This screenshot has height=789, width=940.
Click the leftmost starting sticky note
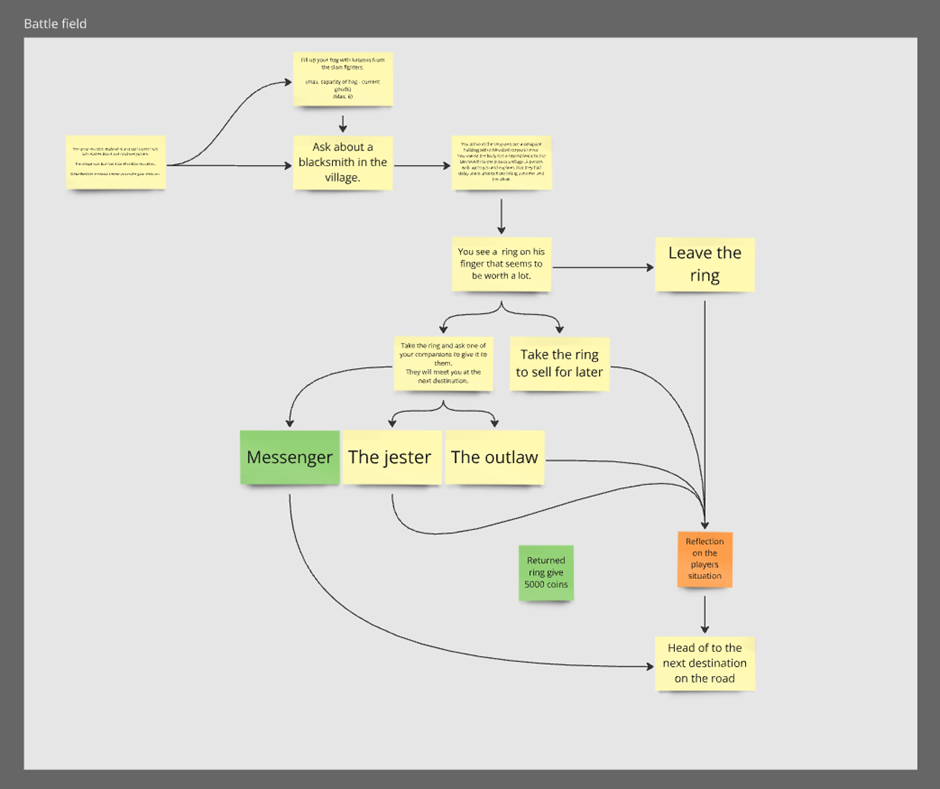coord(116,162)
